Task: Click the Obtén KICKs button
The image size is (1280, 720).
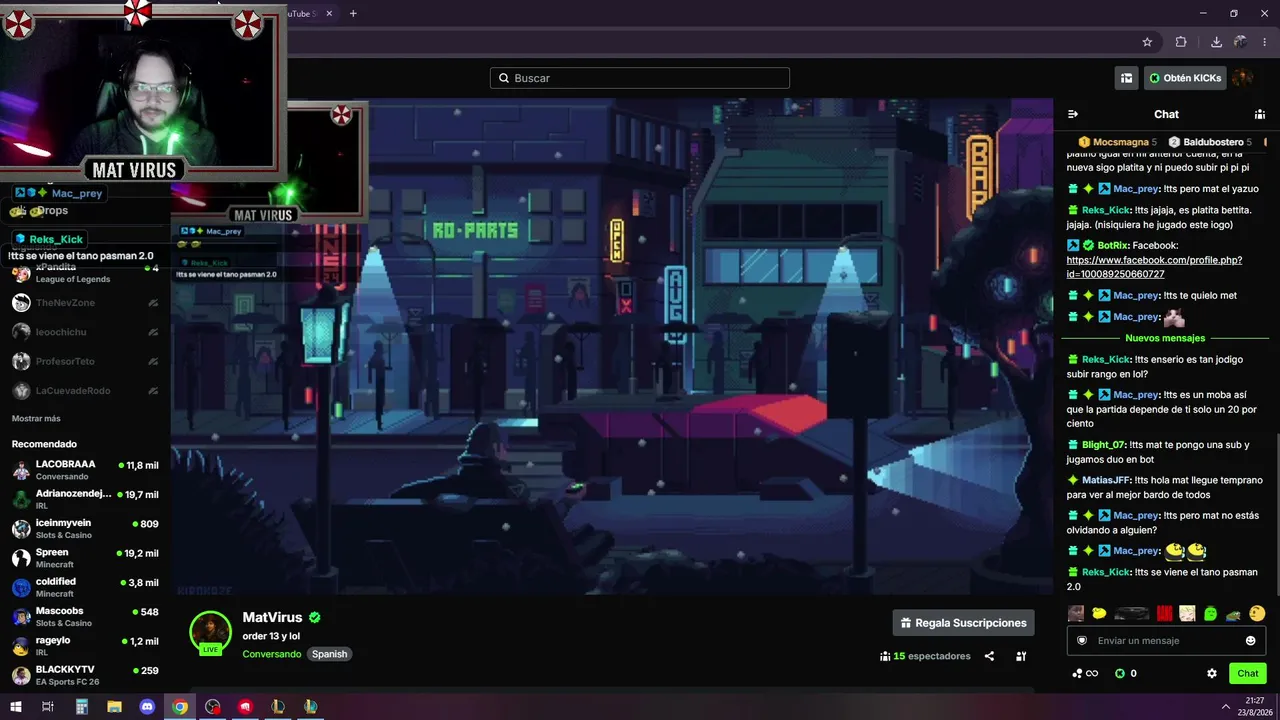Action: pos(1184,78)
